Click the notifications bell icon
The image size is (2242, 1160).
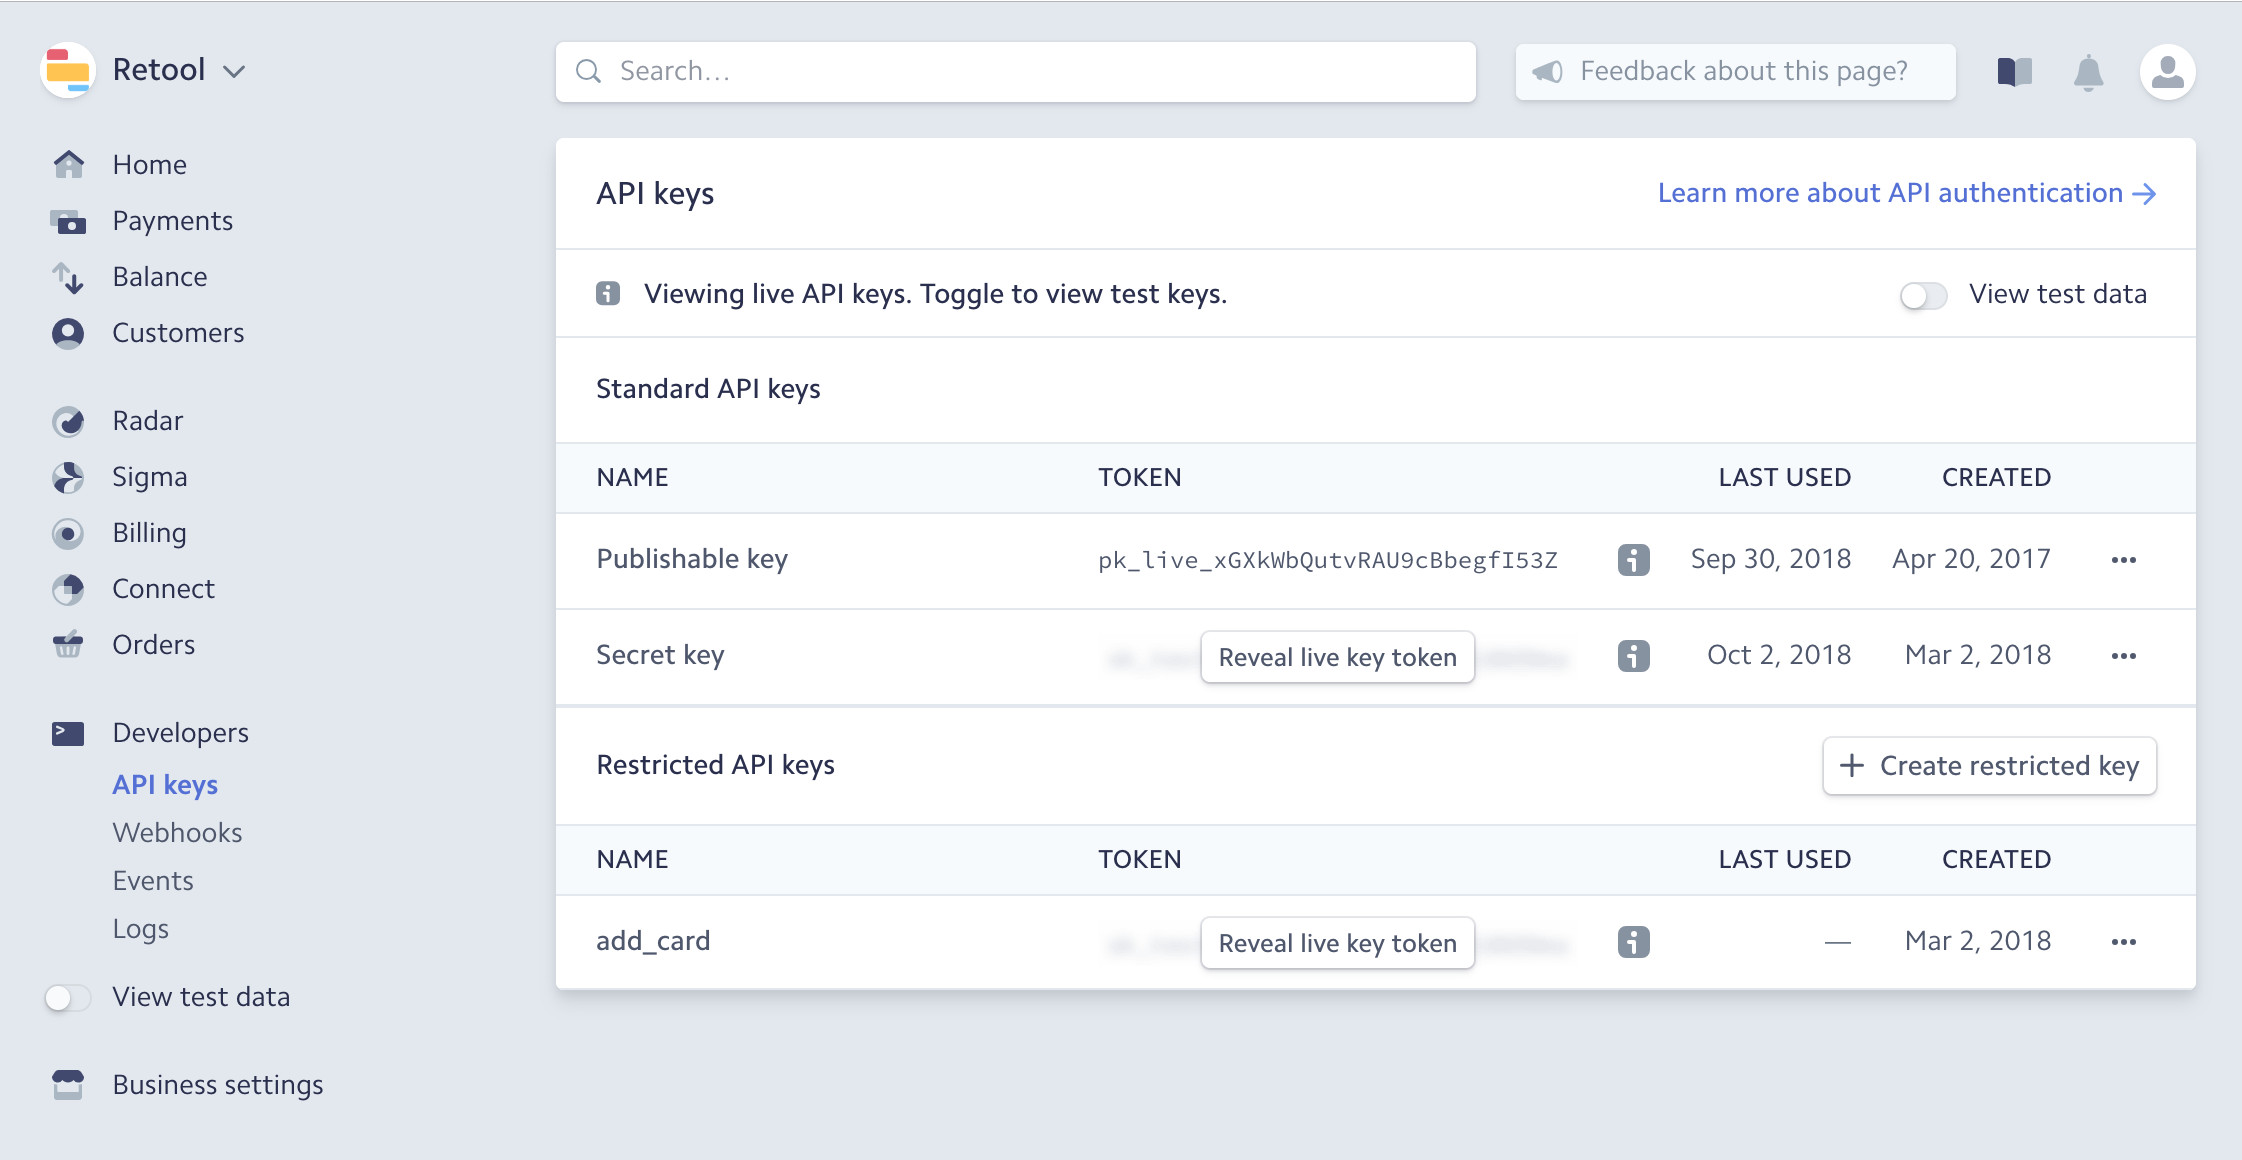click(2088, 72)
